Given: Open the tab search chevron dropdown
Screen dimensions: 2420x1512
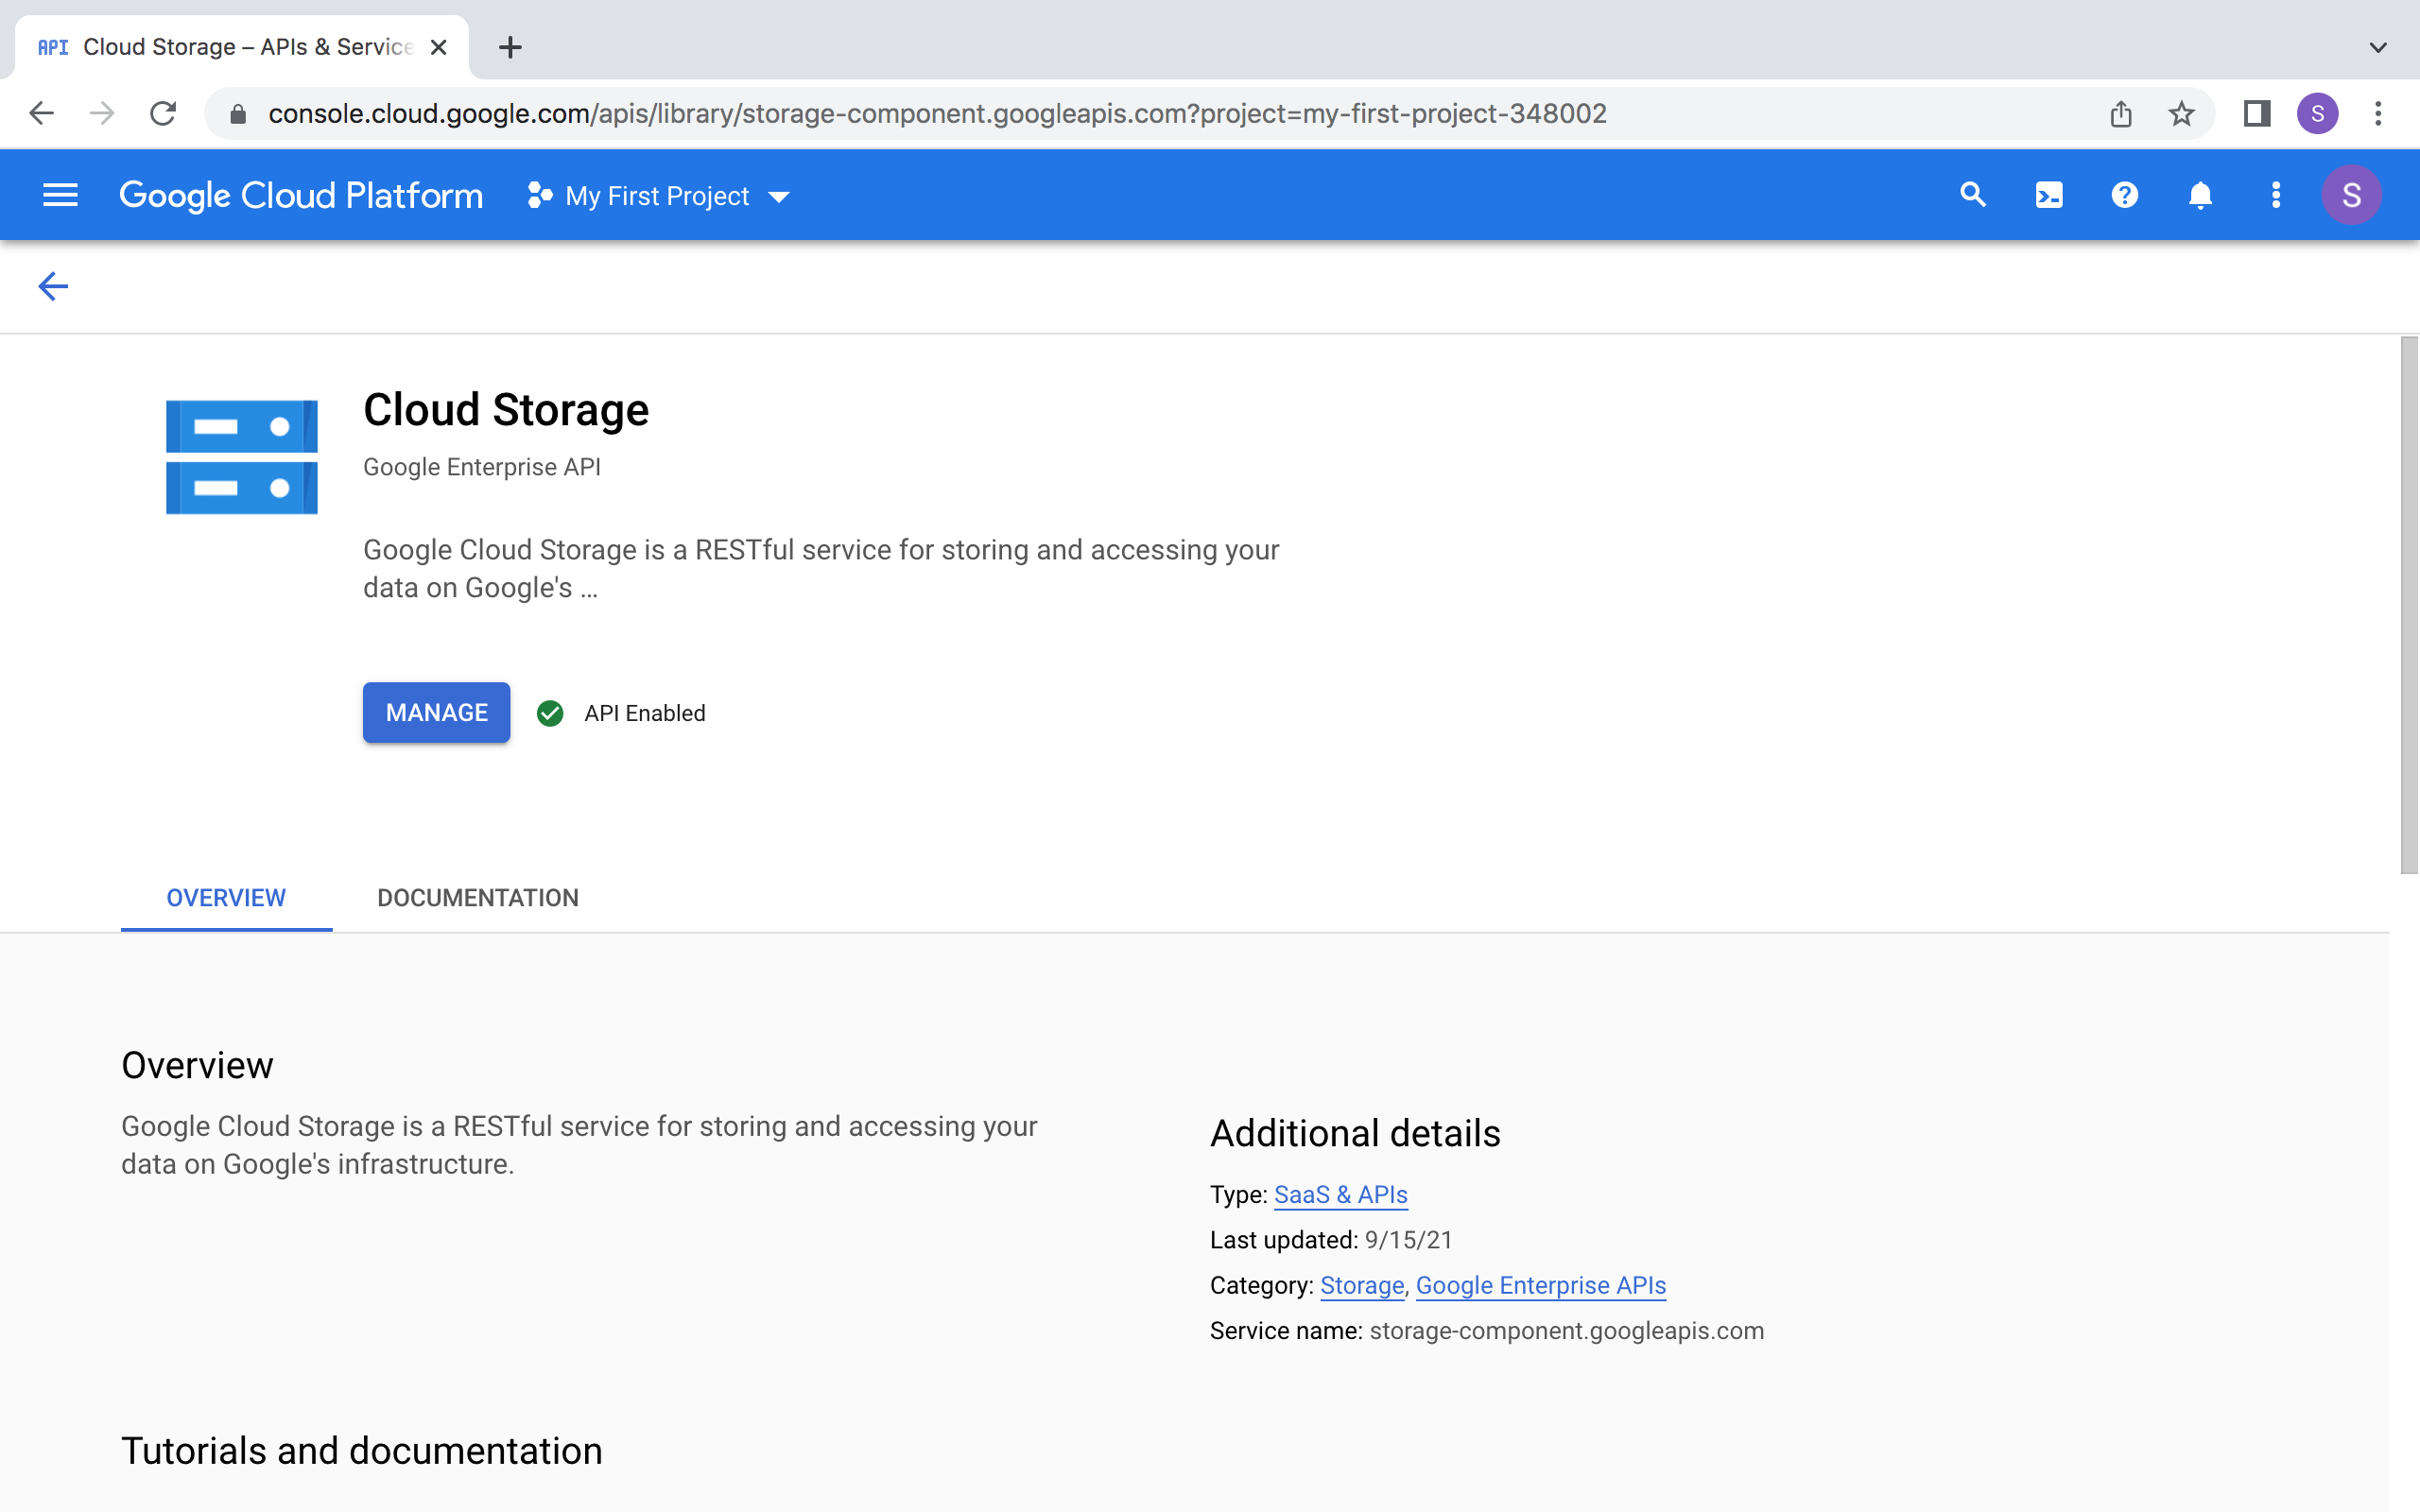Looking at the screenshot, I should tap(2378, 47).
